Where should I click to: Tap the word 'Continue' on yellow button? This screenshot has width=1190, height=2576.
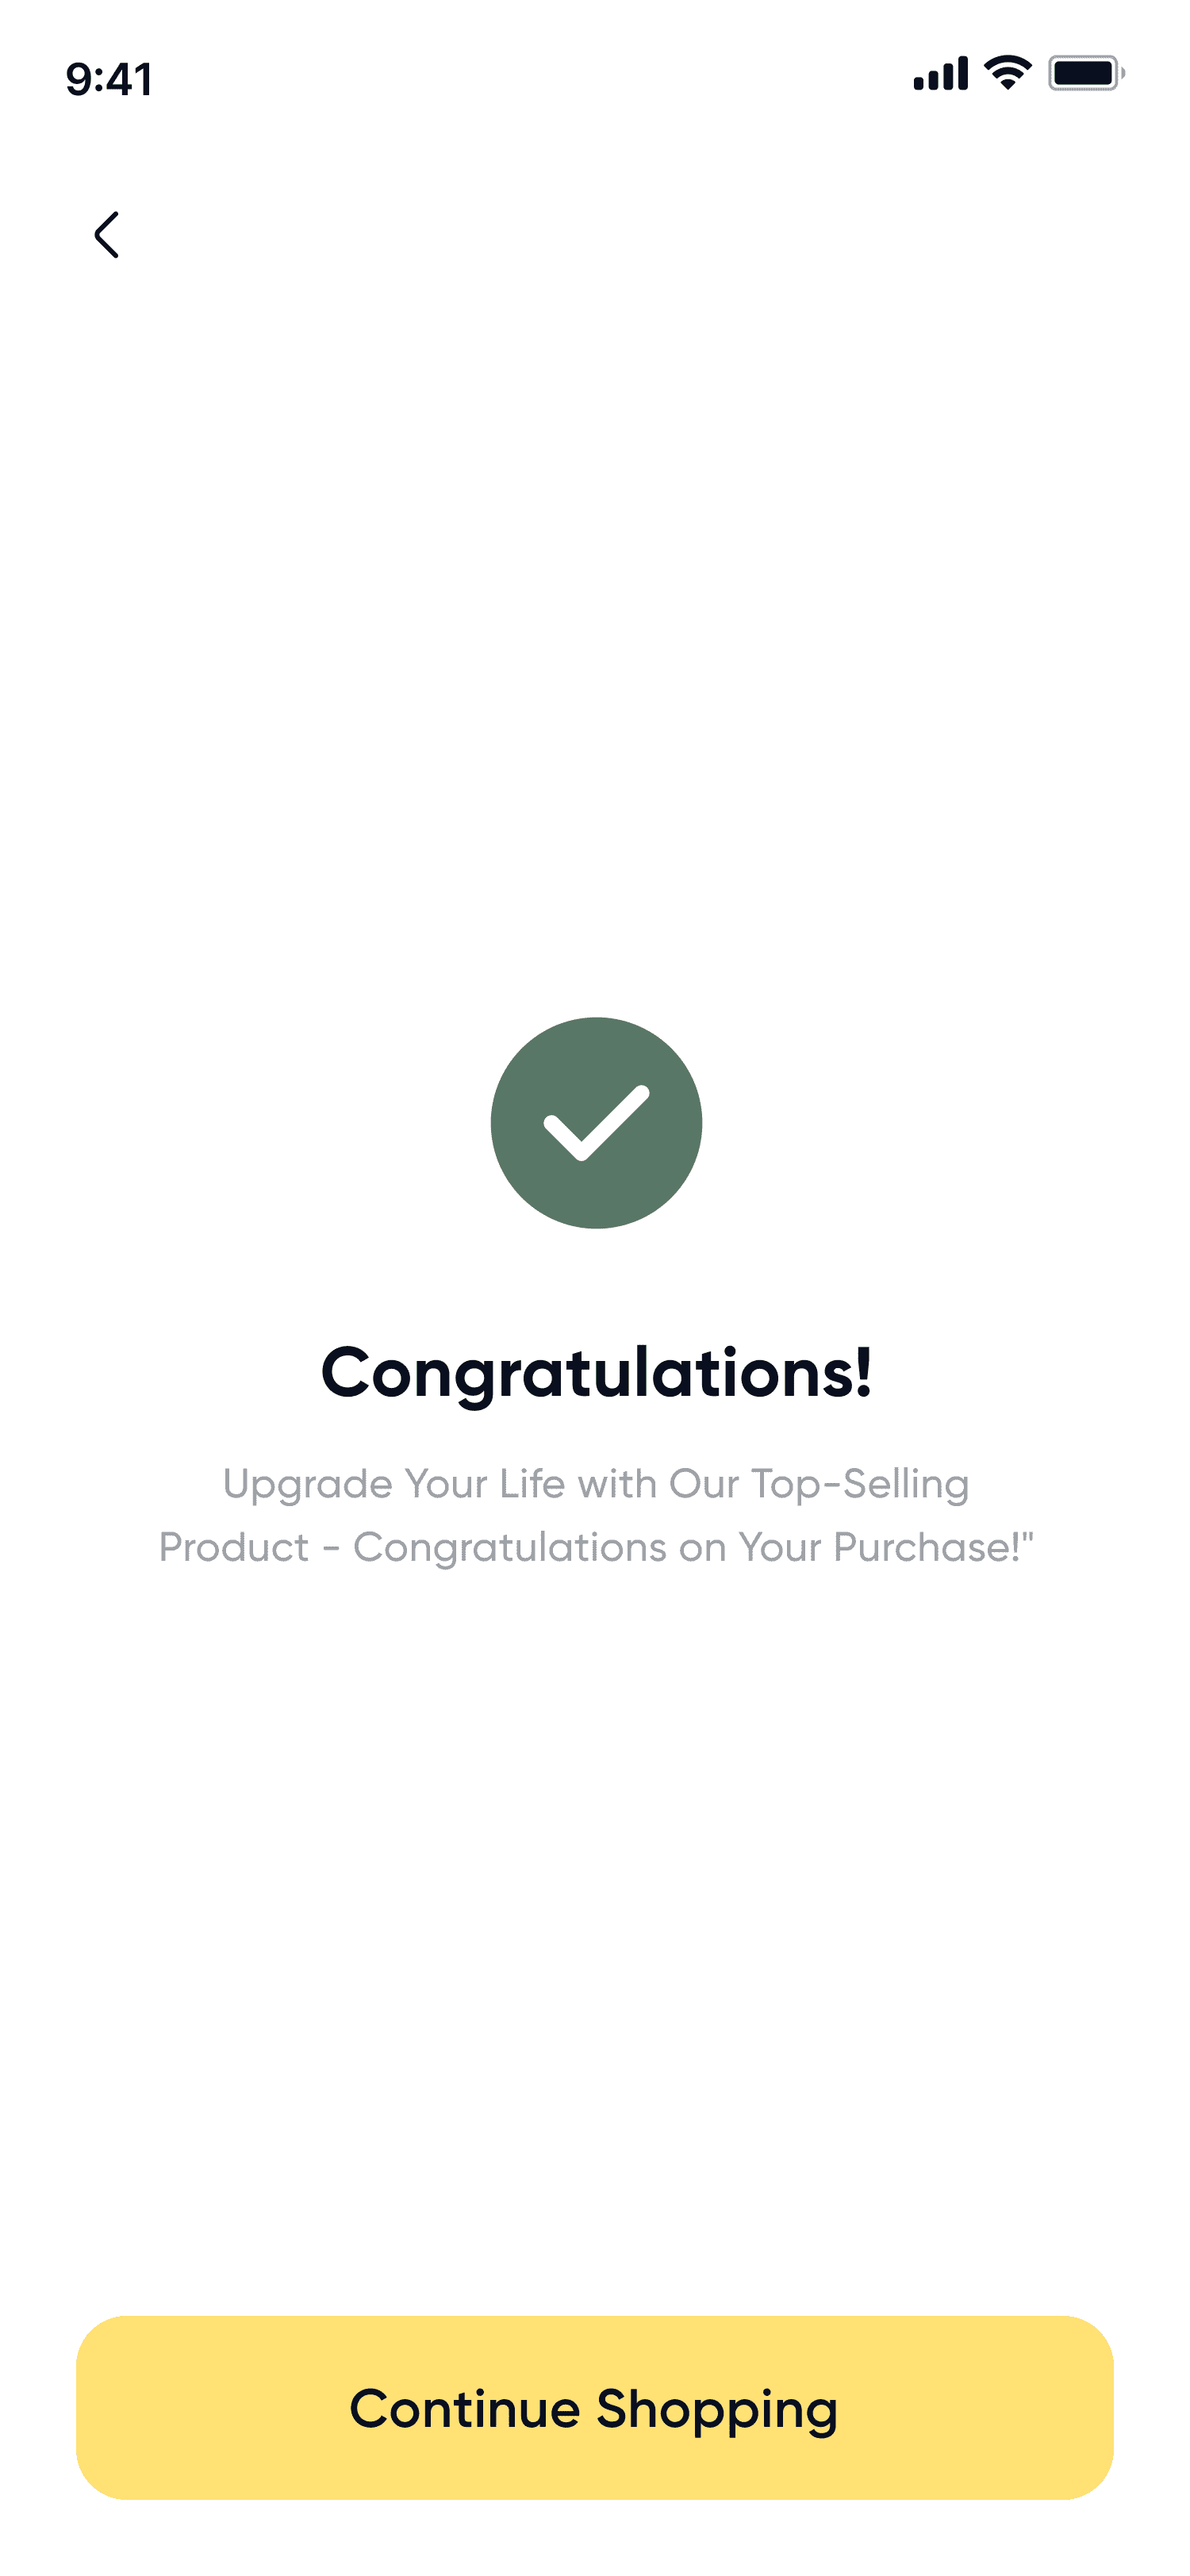[x=464, y=2409]
